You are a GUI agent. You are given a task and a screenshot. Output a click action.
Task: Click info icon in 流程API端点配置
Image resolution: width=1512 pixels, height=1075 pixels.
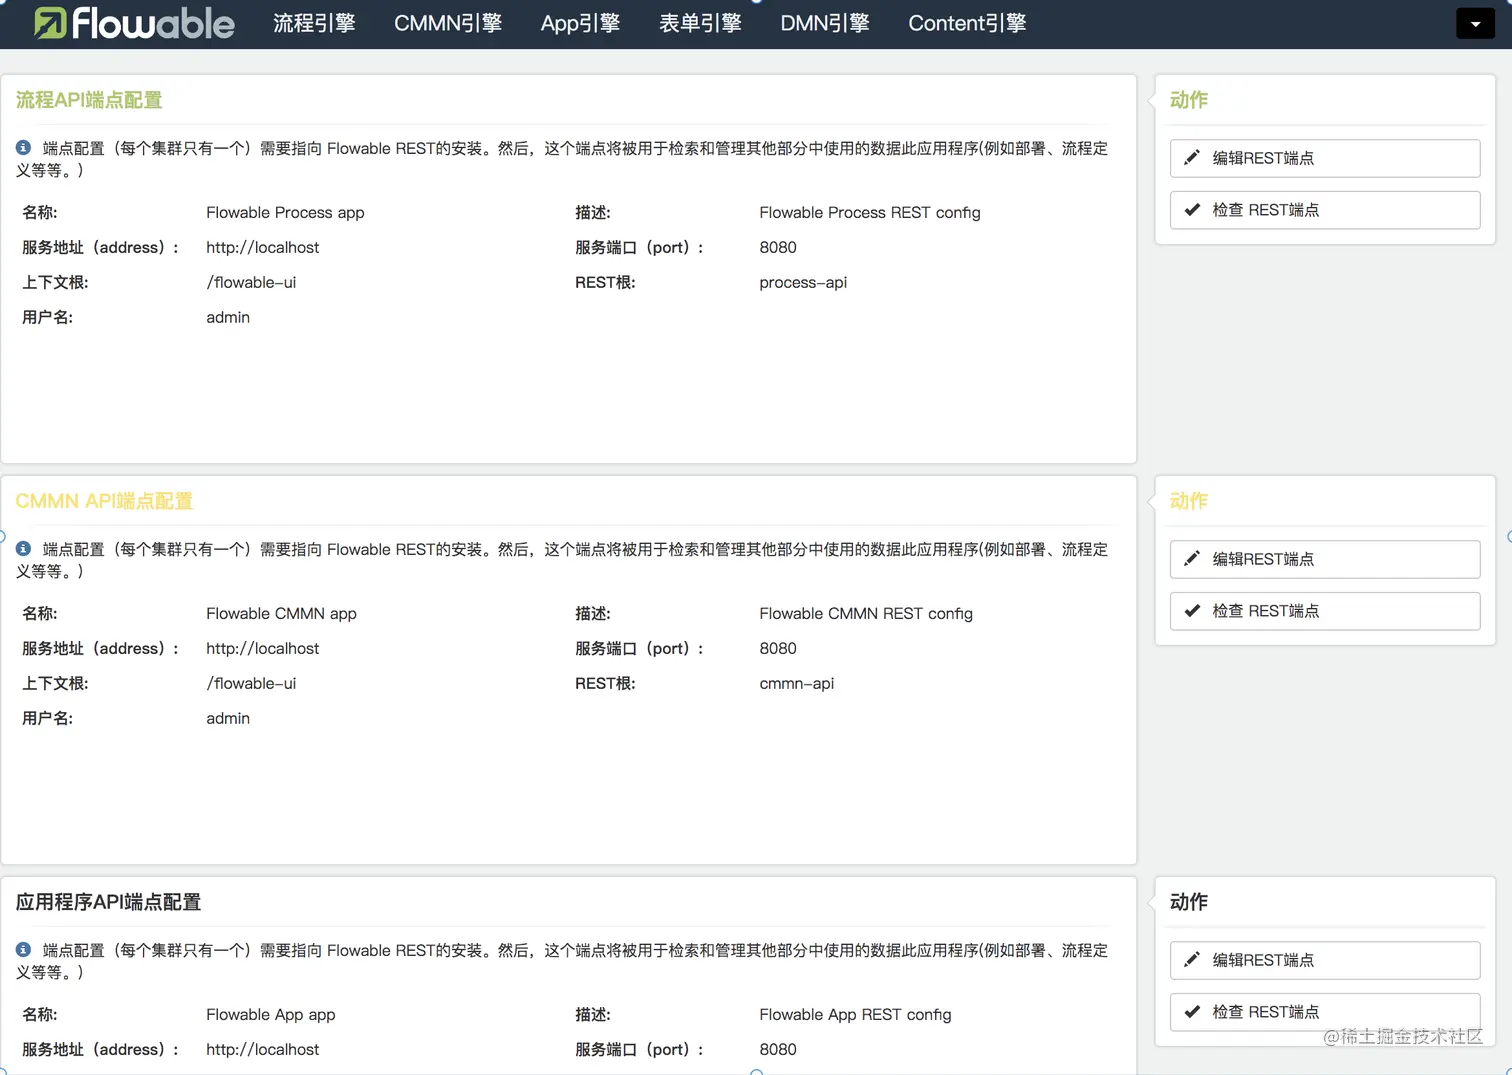pyautogui.click(x=24, y=148)
